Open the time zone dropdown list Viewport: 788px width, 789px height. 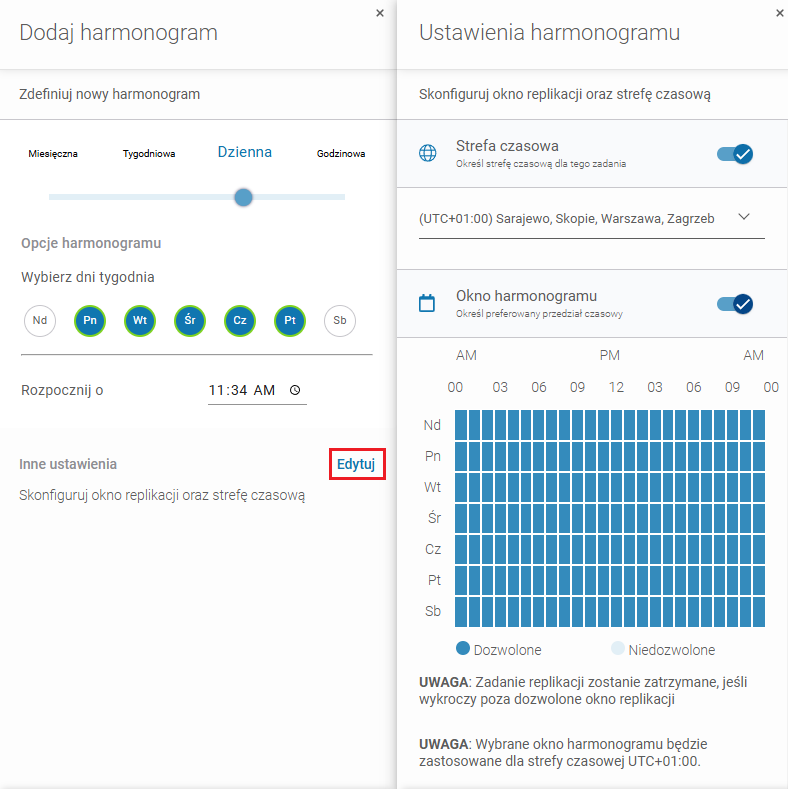(580, 218)
